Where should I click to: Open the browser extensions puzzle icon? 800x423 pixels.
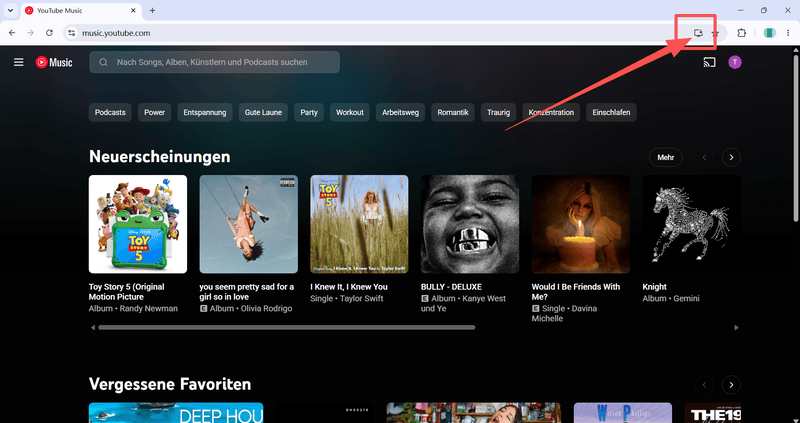tap(741, 33)
